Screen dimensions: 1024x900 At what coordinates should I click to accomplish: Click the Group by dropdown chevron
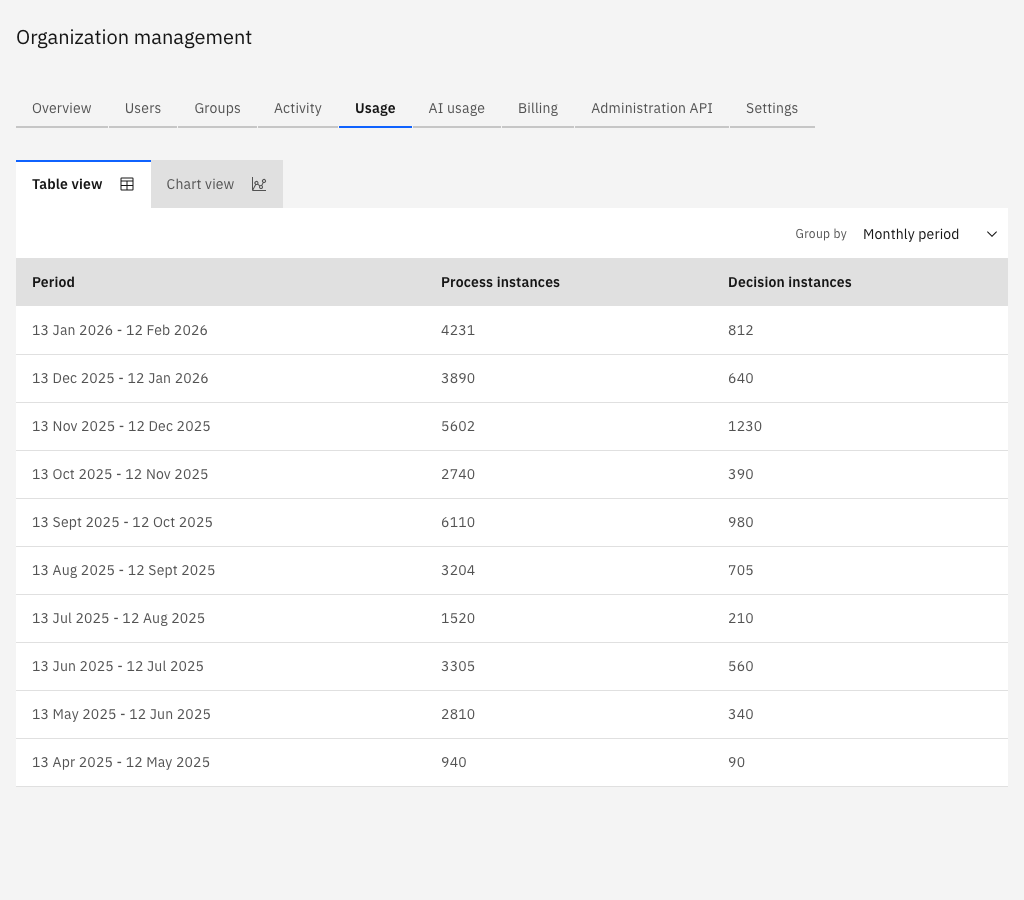(991, 234)
